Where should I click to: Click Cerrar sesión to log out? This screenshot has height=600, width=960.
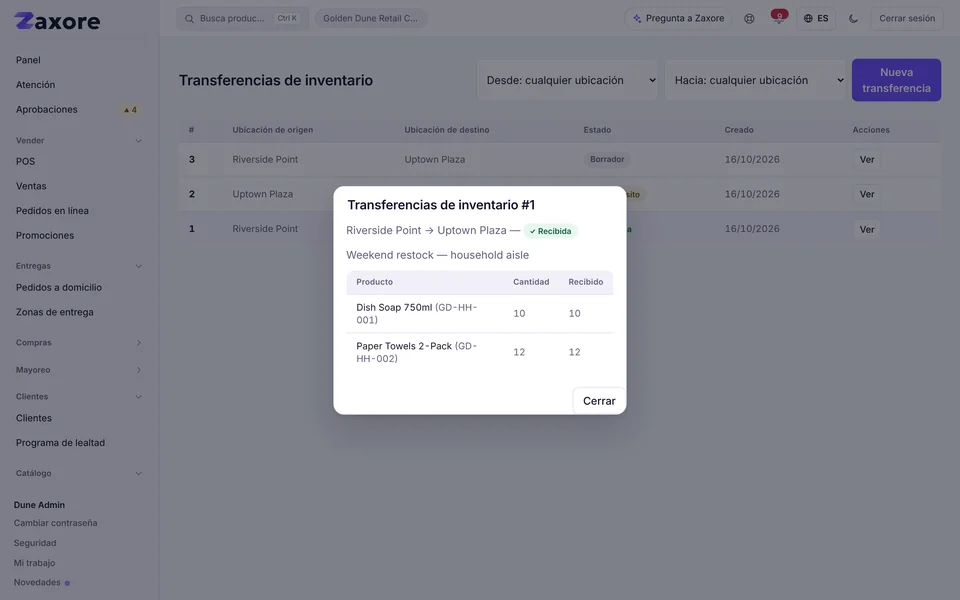[907, 18]
